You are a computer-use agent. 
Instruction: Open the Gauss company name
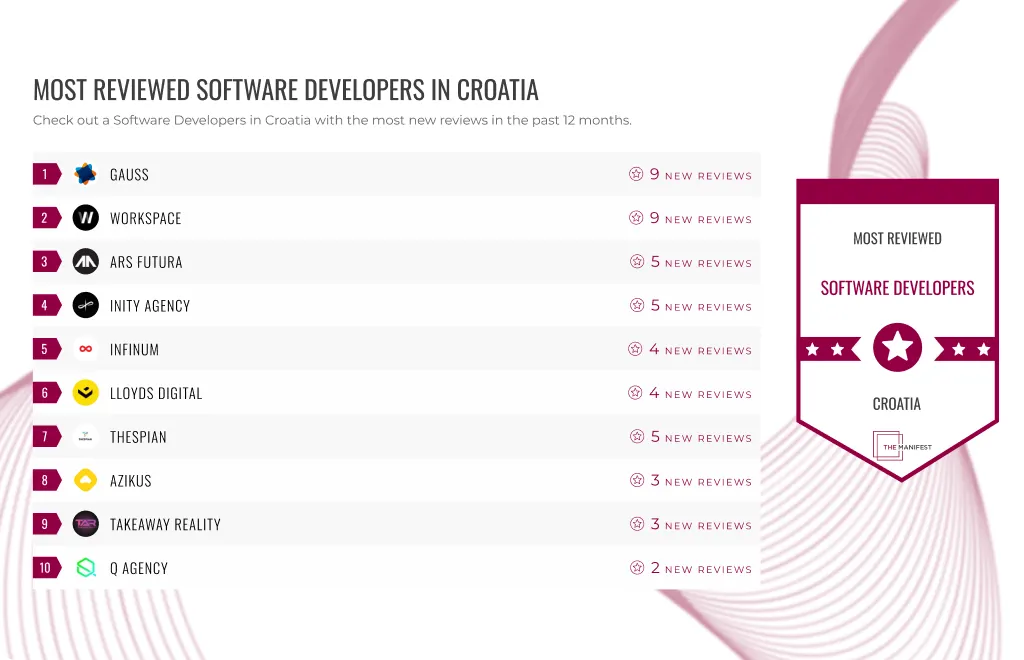coord(129,175)
